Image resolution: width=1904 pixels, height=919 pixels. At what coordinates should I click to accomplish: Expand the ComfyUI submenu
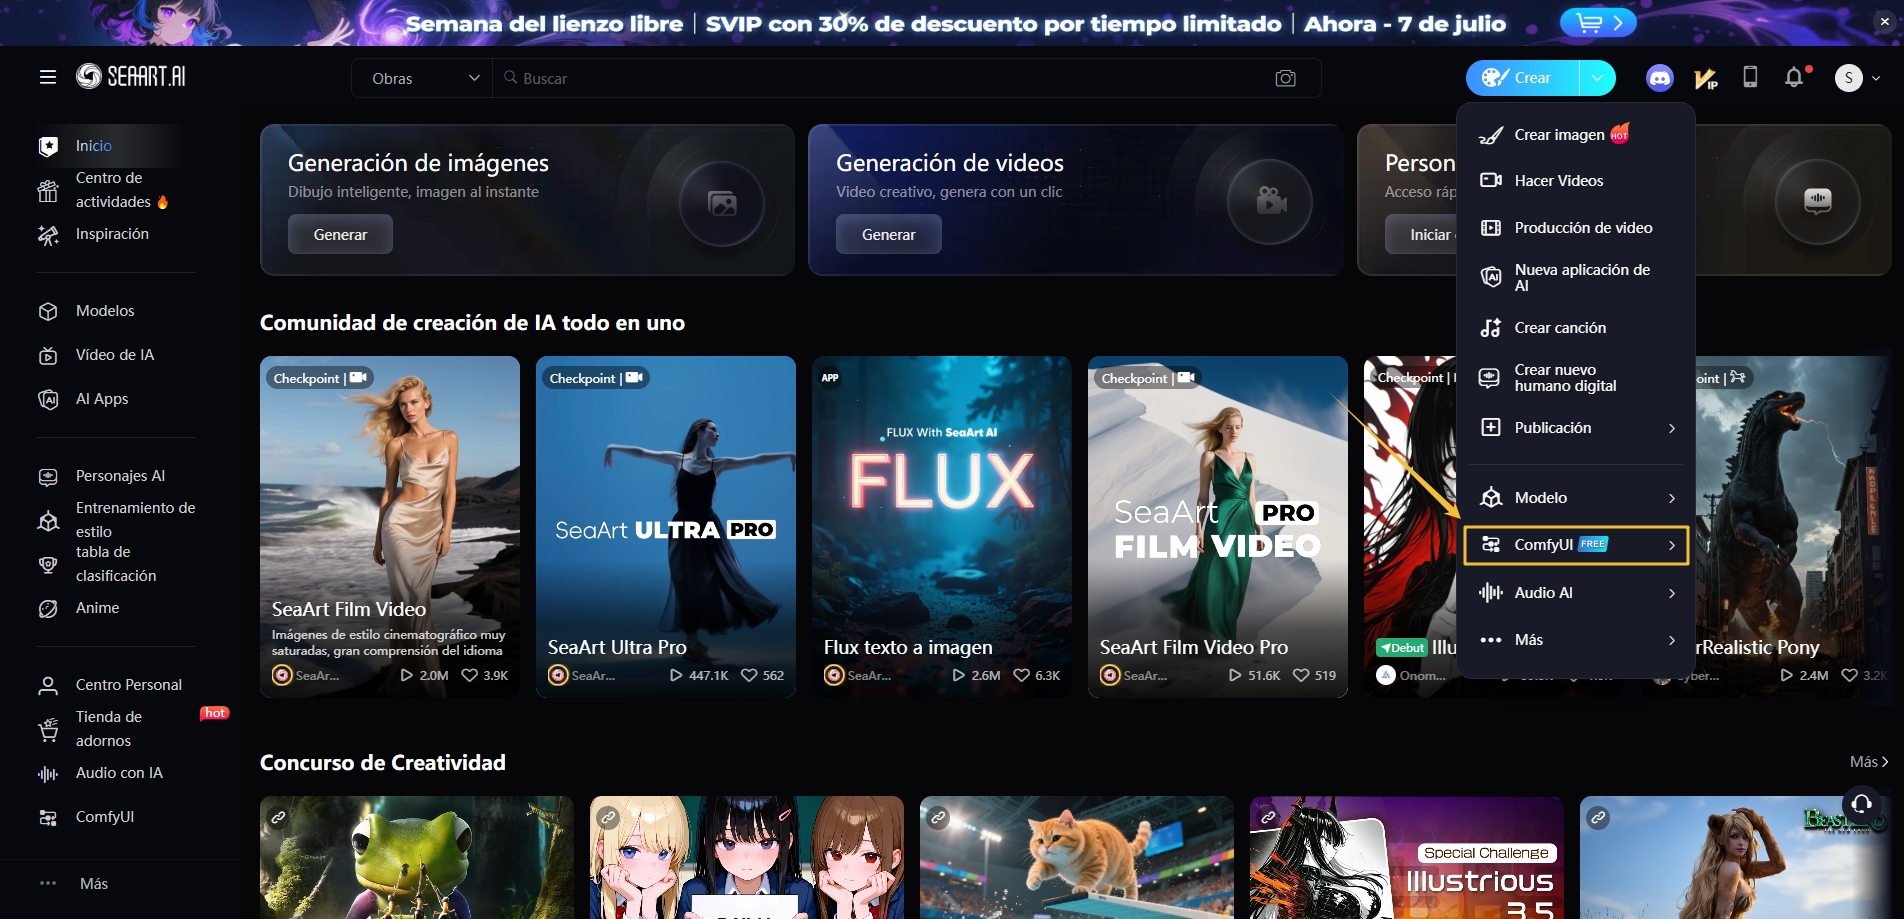1575,545
